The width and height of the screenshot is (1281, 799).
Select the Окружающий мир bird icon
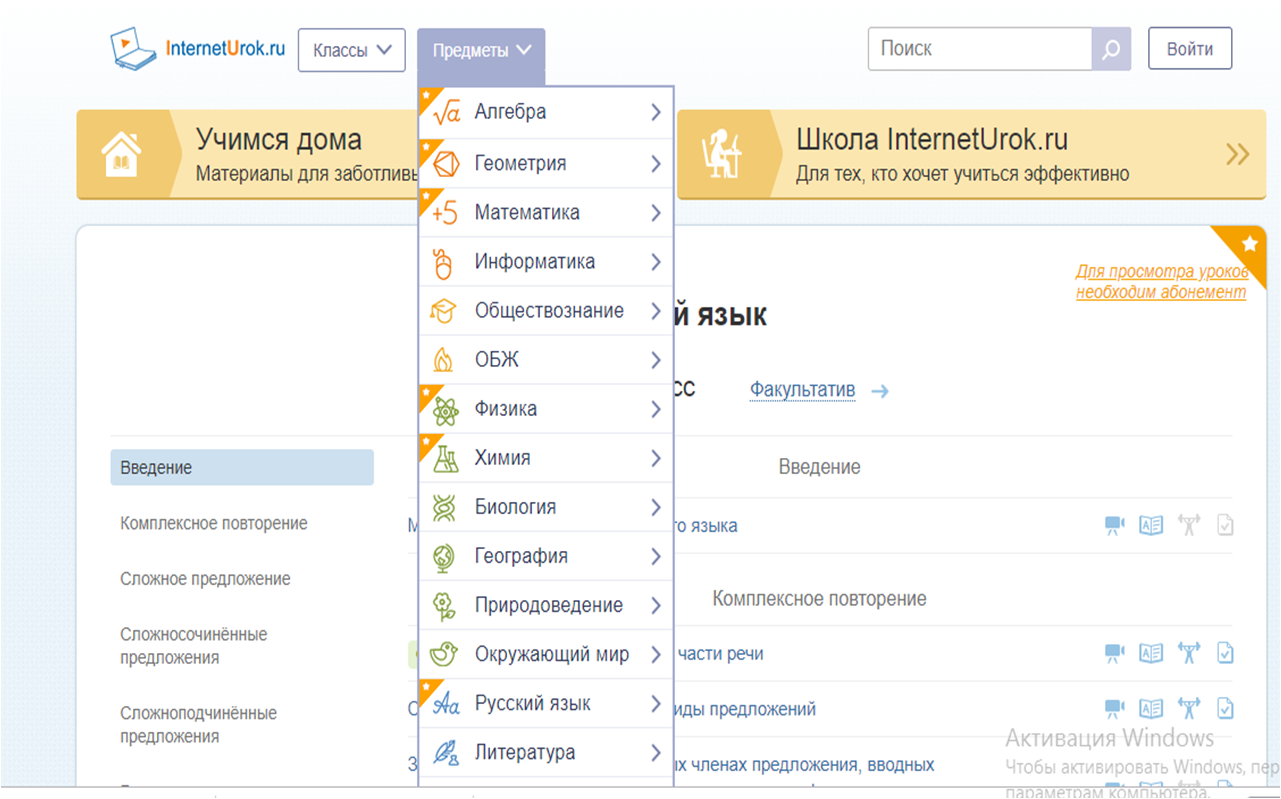[x=443, y=654]
